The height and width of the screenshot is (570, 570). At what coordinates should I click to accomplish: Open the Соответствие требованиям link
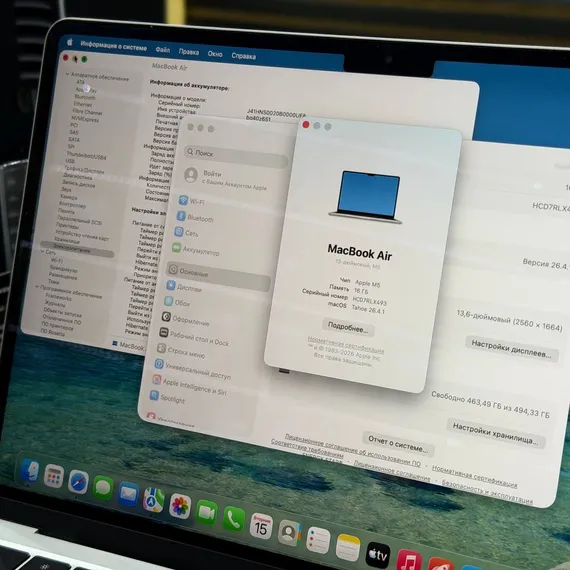point(306,448)
